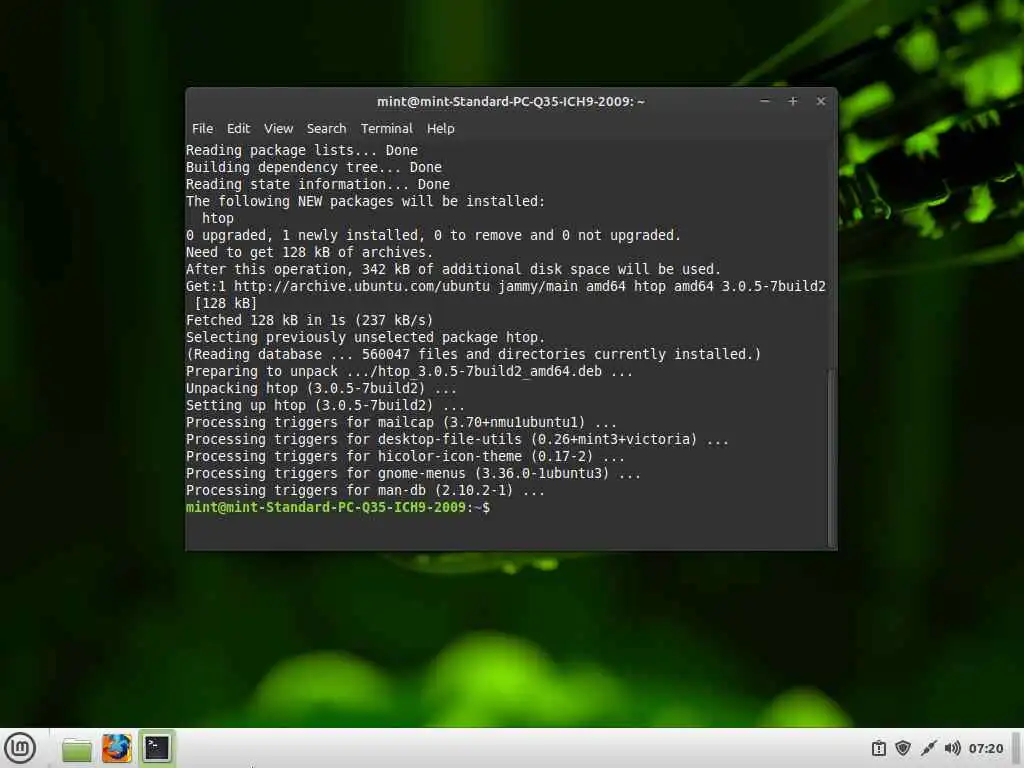Click 'Processing triggers for gnome-menus' line
Viewport: 1024px width, 768px height.
[x=413, y=473]
